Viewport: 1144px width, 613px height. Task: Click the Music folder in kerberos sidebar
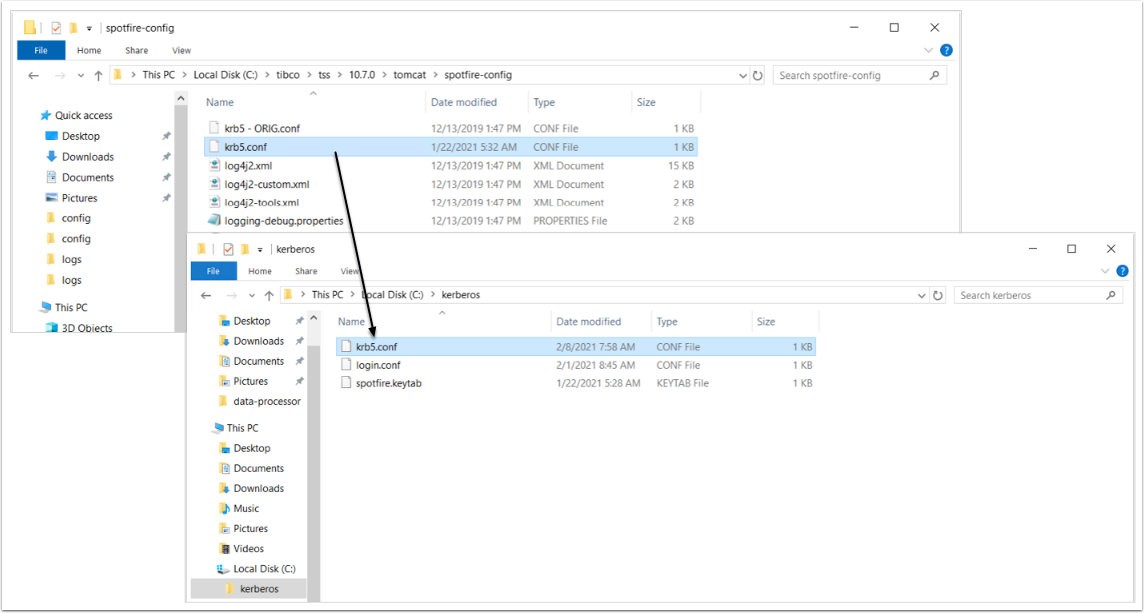(x=245, y=508)
